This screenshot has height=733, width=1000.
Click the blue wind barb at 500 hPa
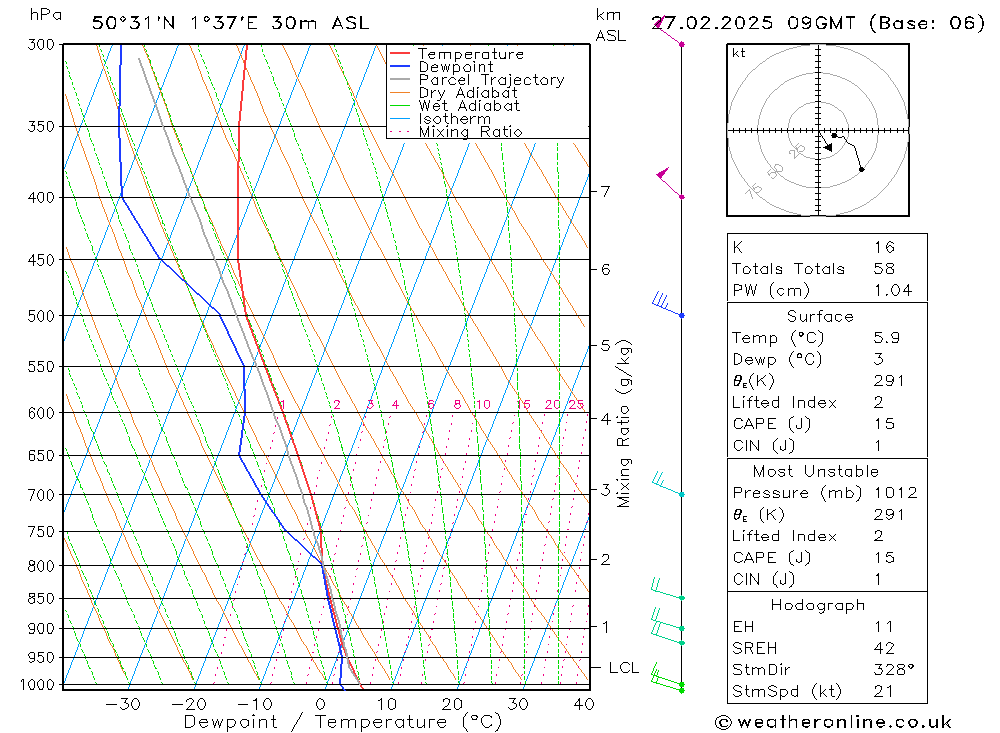668,305
